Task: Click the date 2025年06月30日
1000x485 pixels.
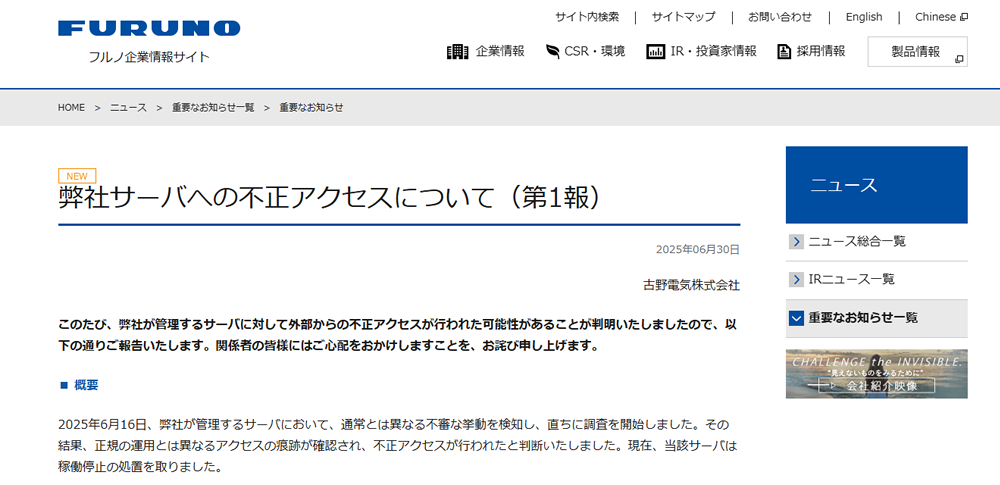Action: pyautogui.click(x=698, y=250)
